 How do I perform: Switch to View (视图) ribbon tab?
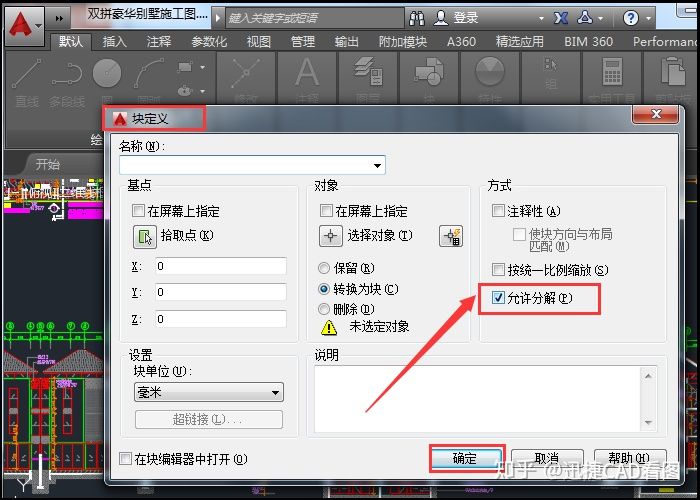(x=259, y=42)
